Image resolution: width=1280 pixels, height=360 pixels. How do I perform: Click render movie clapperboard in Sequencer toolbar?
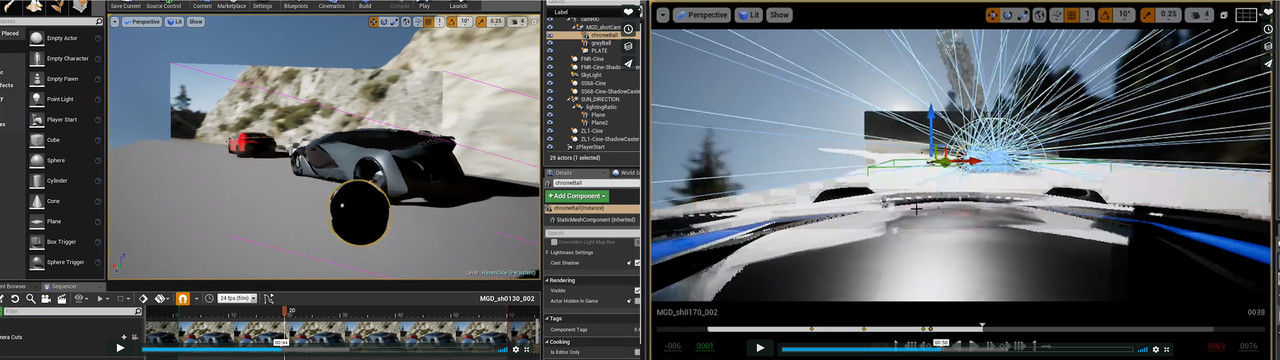click(61, 298)
